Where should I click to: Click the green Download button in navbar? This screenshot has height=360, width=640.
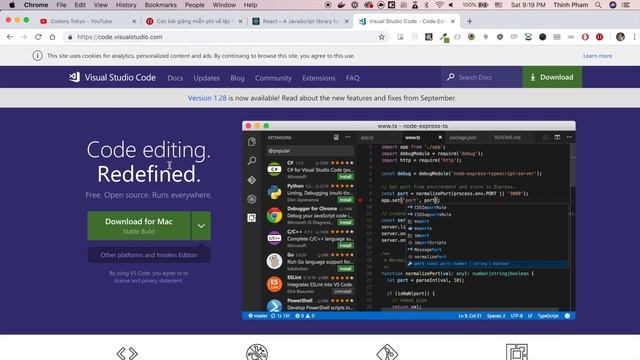(552, 77)
